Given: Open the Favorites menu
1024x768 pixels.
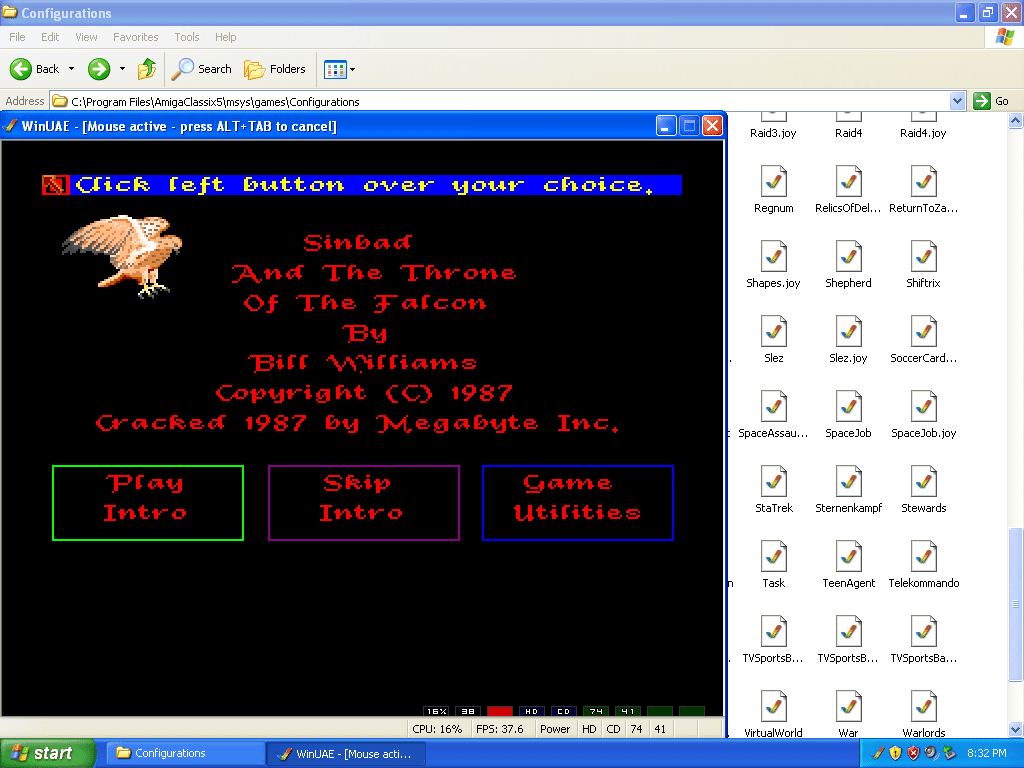Looking at the screenshot, I should (135, 37).
